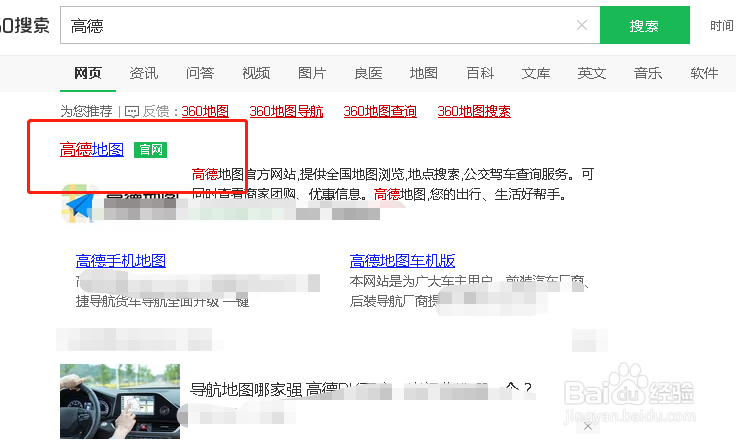The height and width of the screenshot is (441, 736).
Task: Open the 360地图导航 link
Action: pyautogui.click(x=286, y=111)
